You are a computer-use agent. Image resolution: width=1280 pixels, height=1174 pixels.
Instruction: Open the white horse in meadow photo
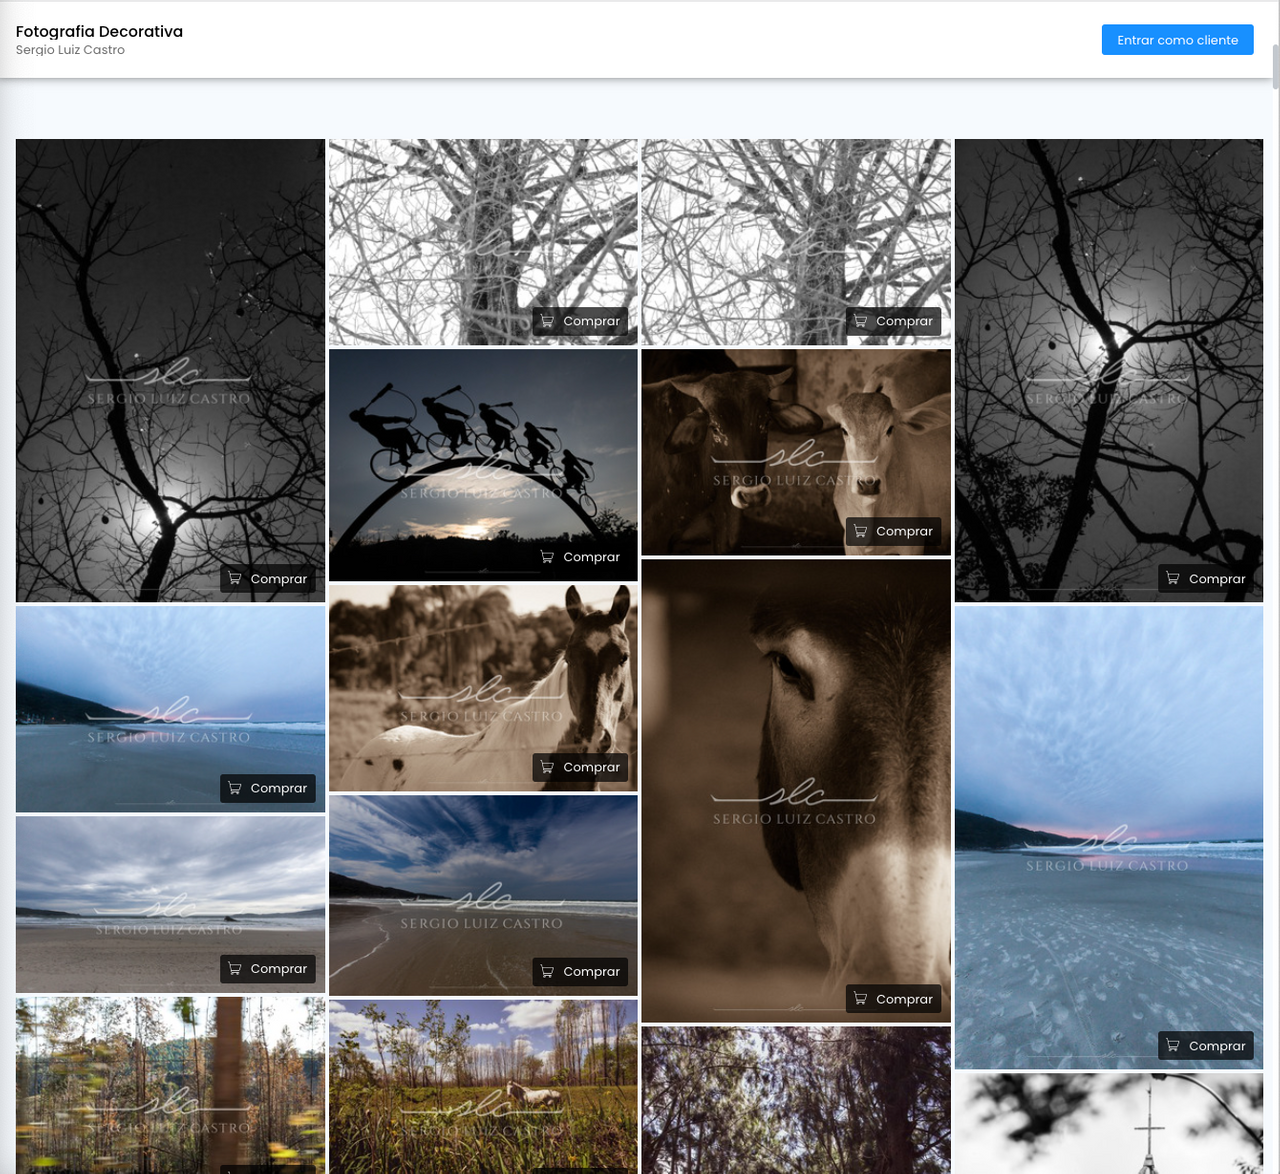pyautogui.click(x=483, y=1085)
